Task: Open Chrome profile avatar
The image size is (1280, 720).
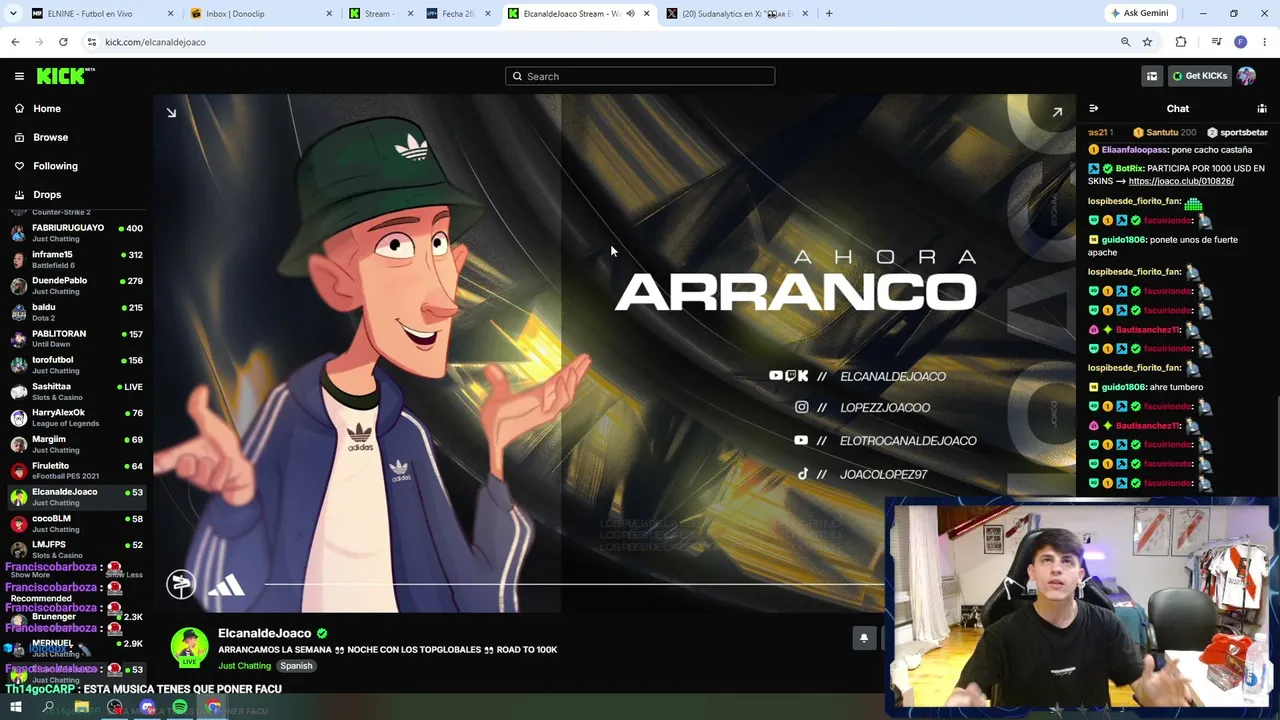Action: pyautogui.click(x=1240, y=42)
